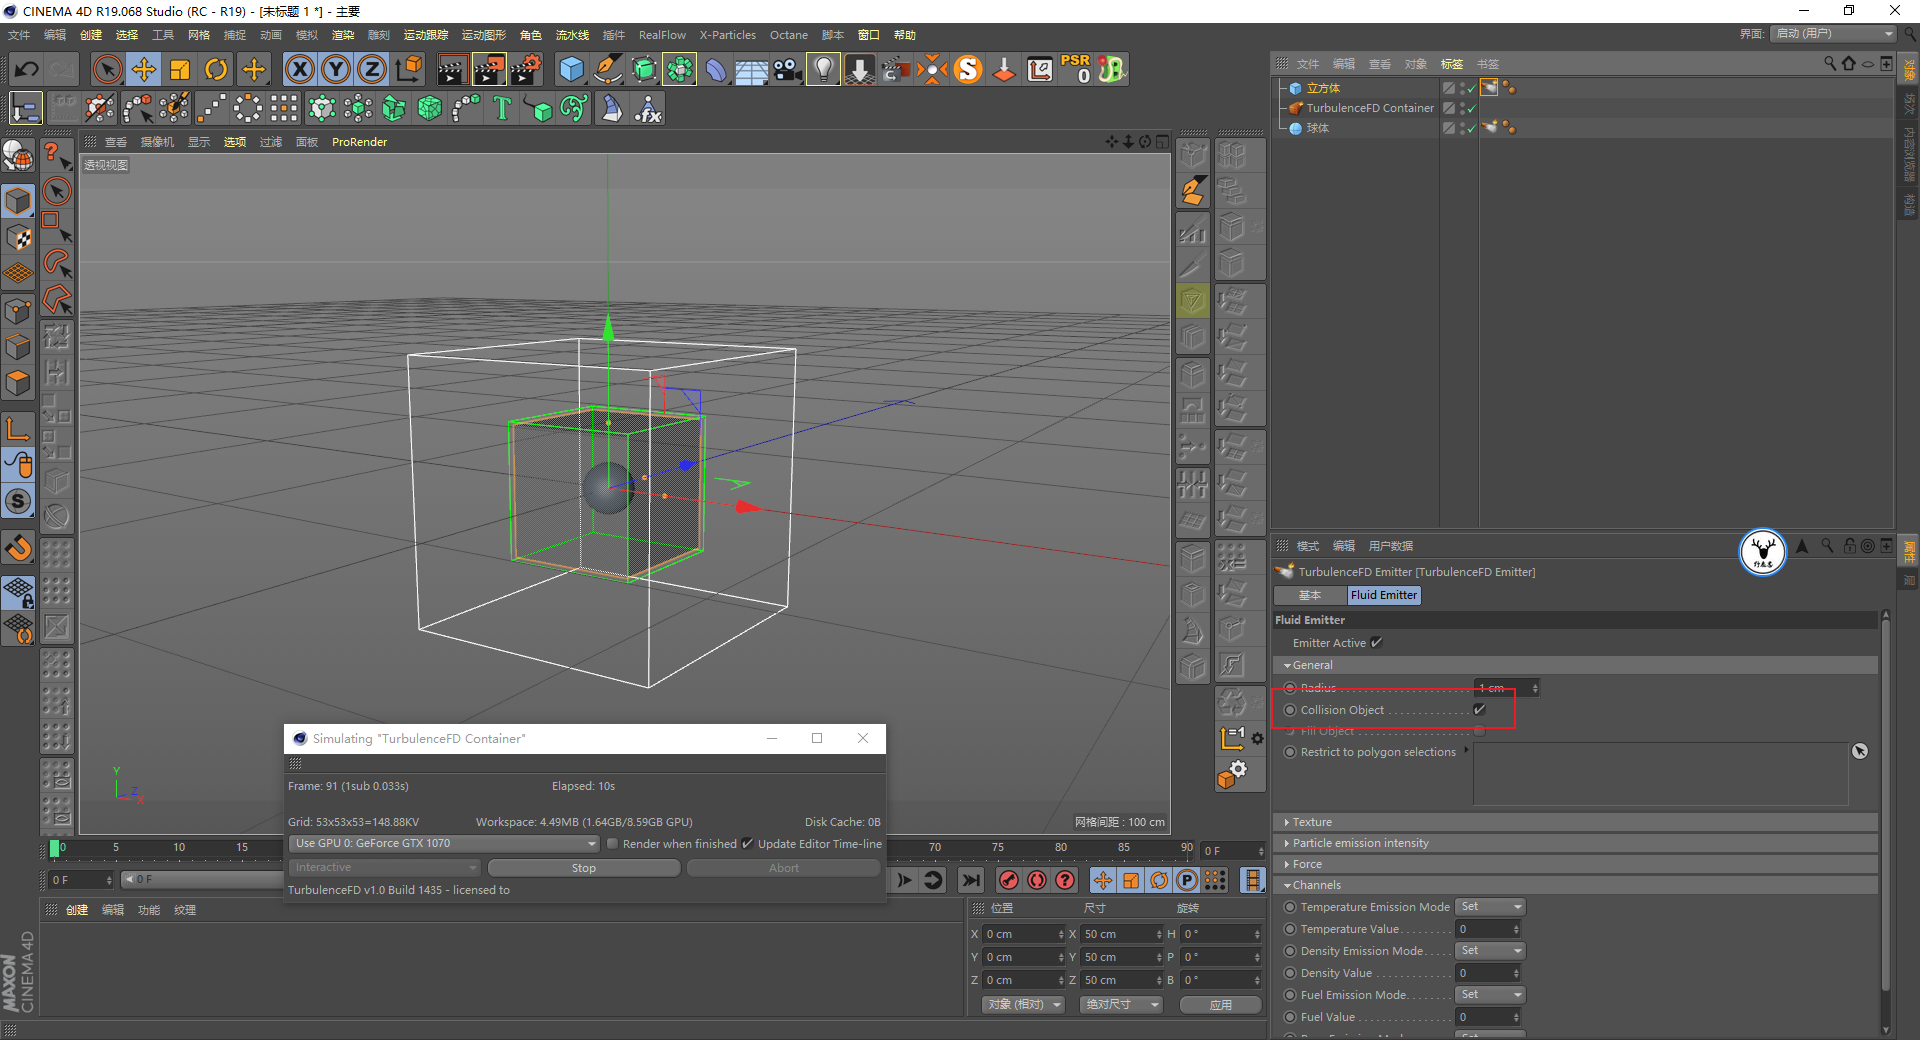1920x1040 pixels.
Task: Select TurbulenceFD Container in object list
Action: click(1369, 108)
